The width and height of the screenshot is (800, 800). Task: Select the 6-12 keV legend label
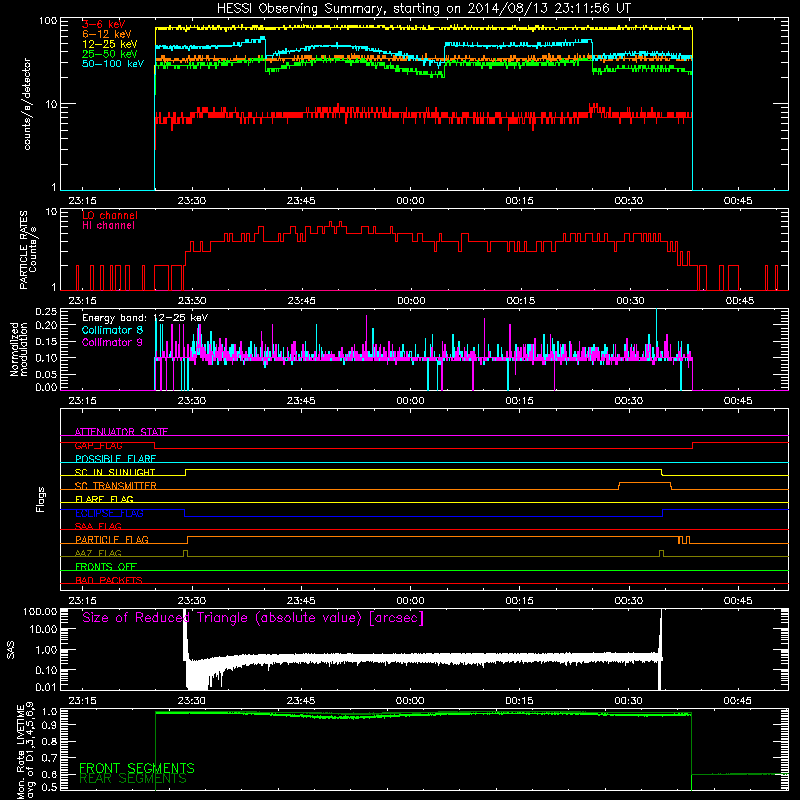(x=107, y=34)
